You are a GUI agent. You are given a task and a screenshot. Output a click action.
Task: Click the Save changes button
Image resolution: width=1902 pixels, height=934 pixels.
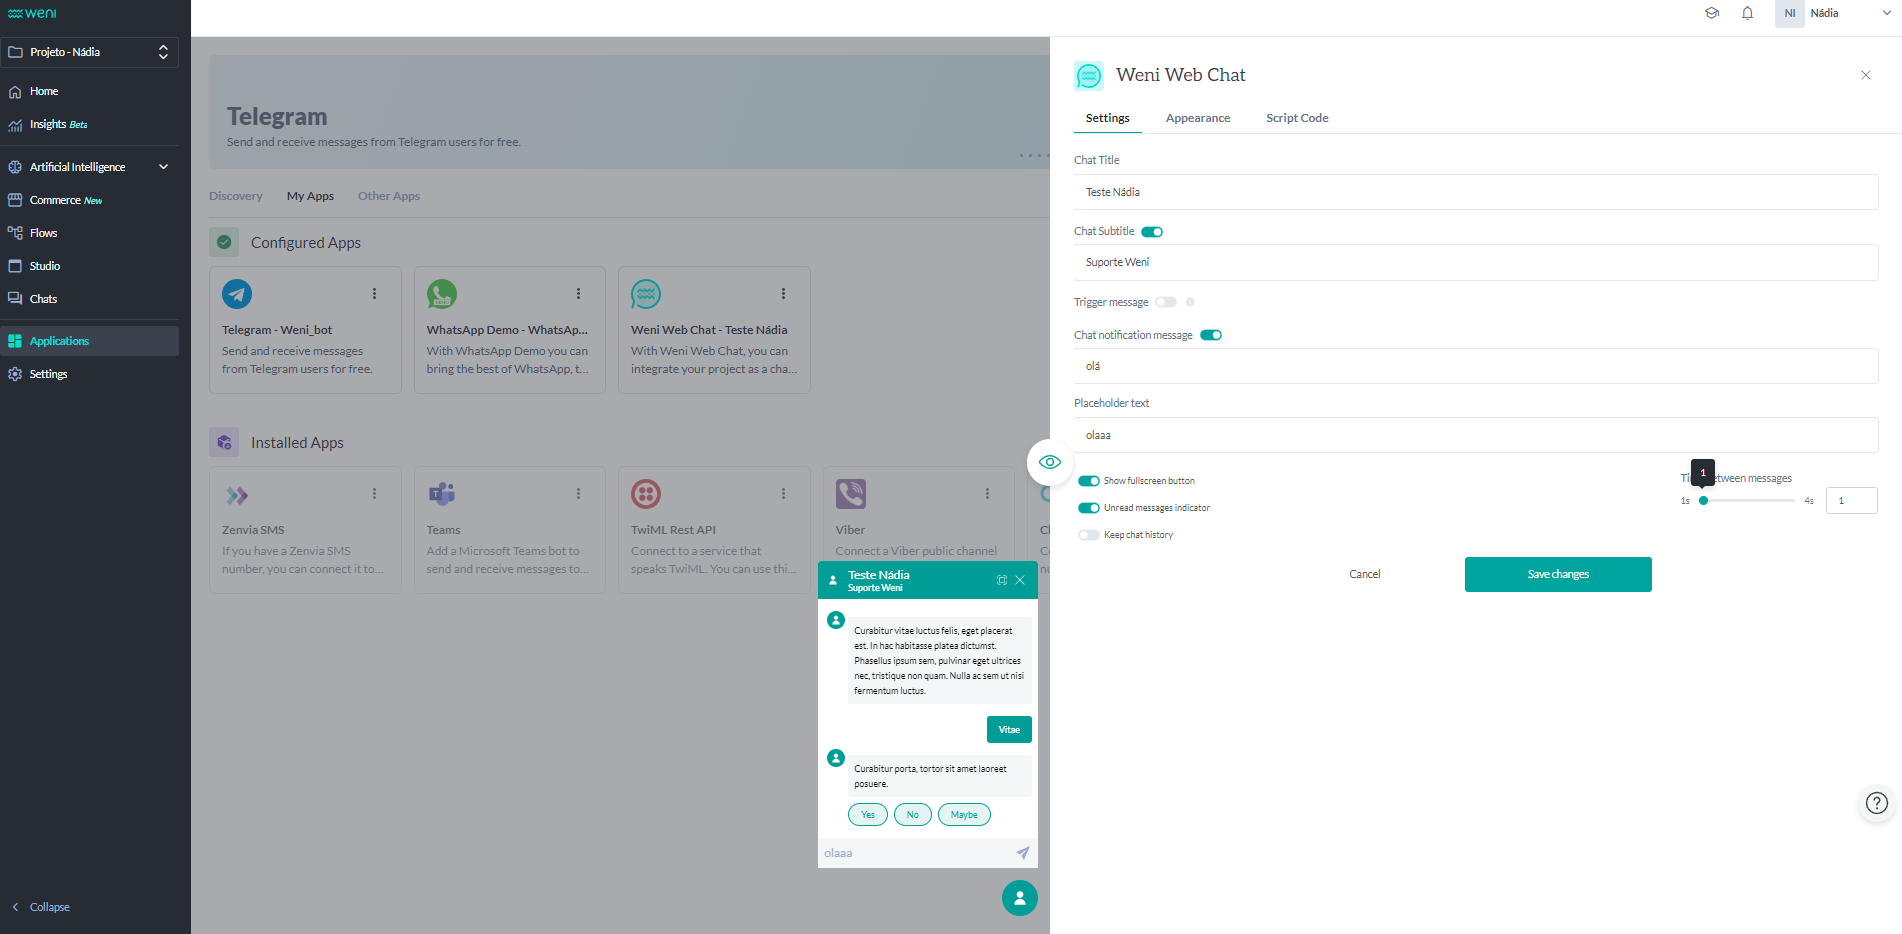(1557, 574)
